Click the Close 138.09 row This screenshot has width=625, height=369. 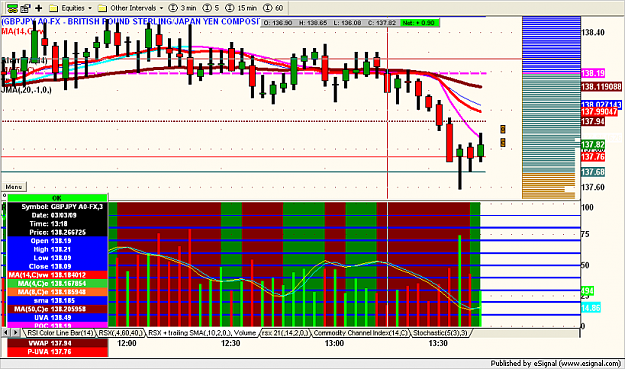point(57,266)
